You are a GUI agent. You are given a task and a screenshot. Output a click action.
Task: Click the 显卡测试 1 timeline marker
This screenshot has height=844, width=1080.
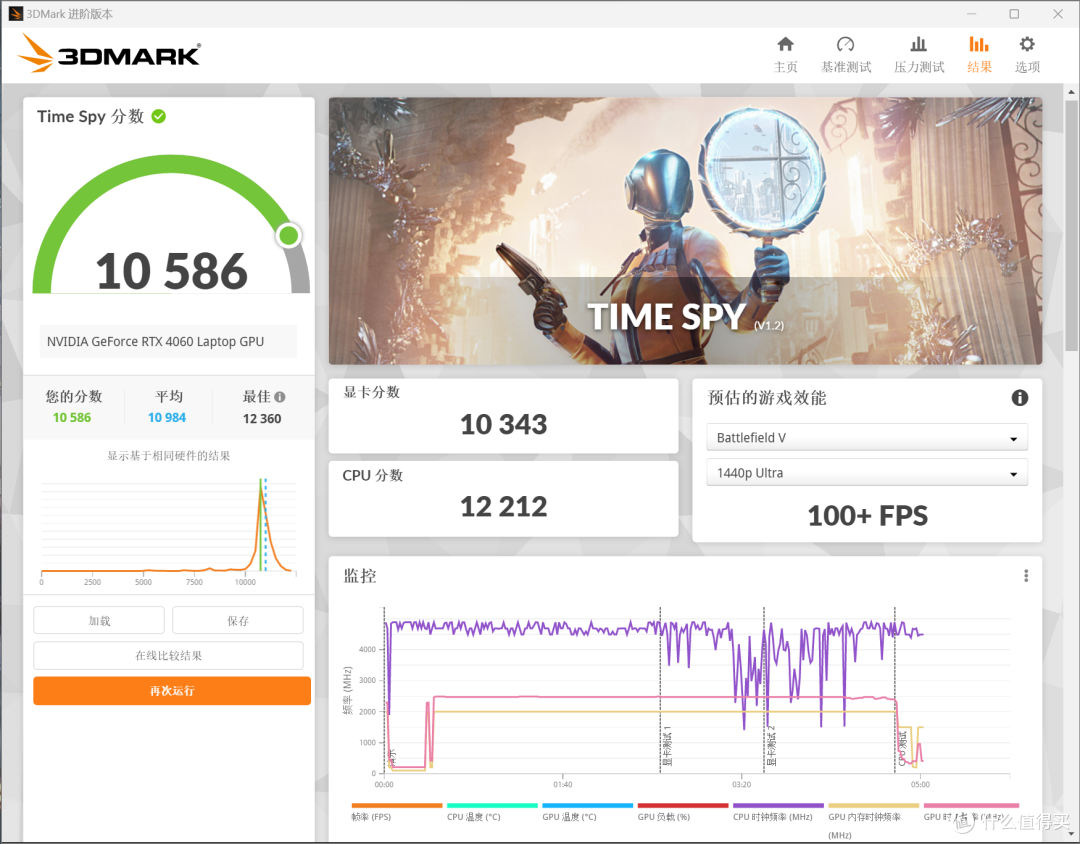666,745
